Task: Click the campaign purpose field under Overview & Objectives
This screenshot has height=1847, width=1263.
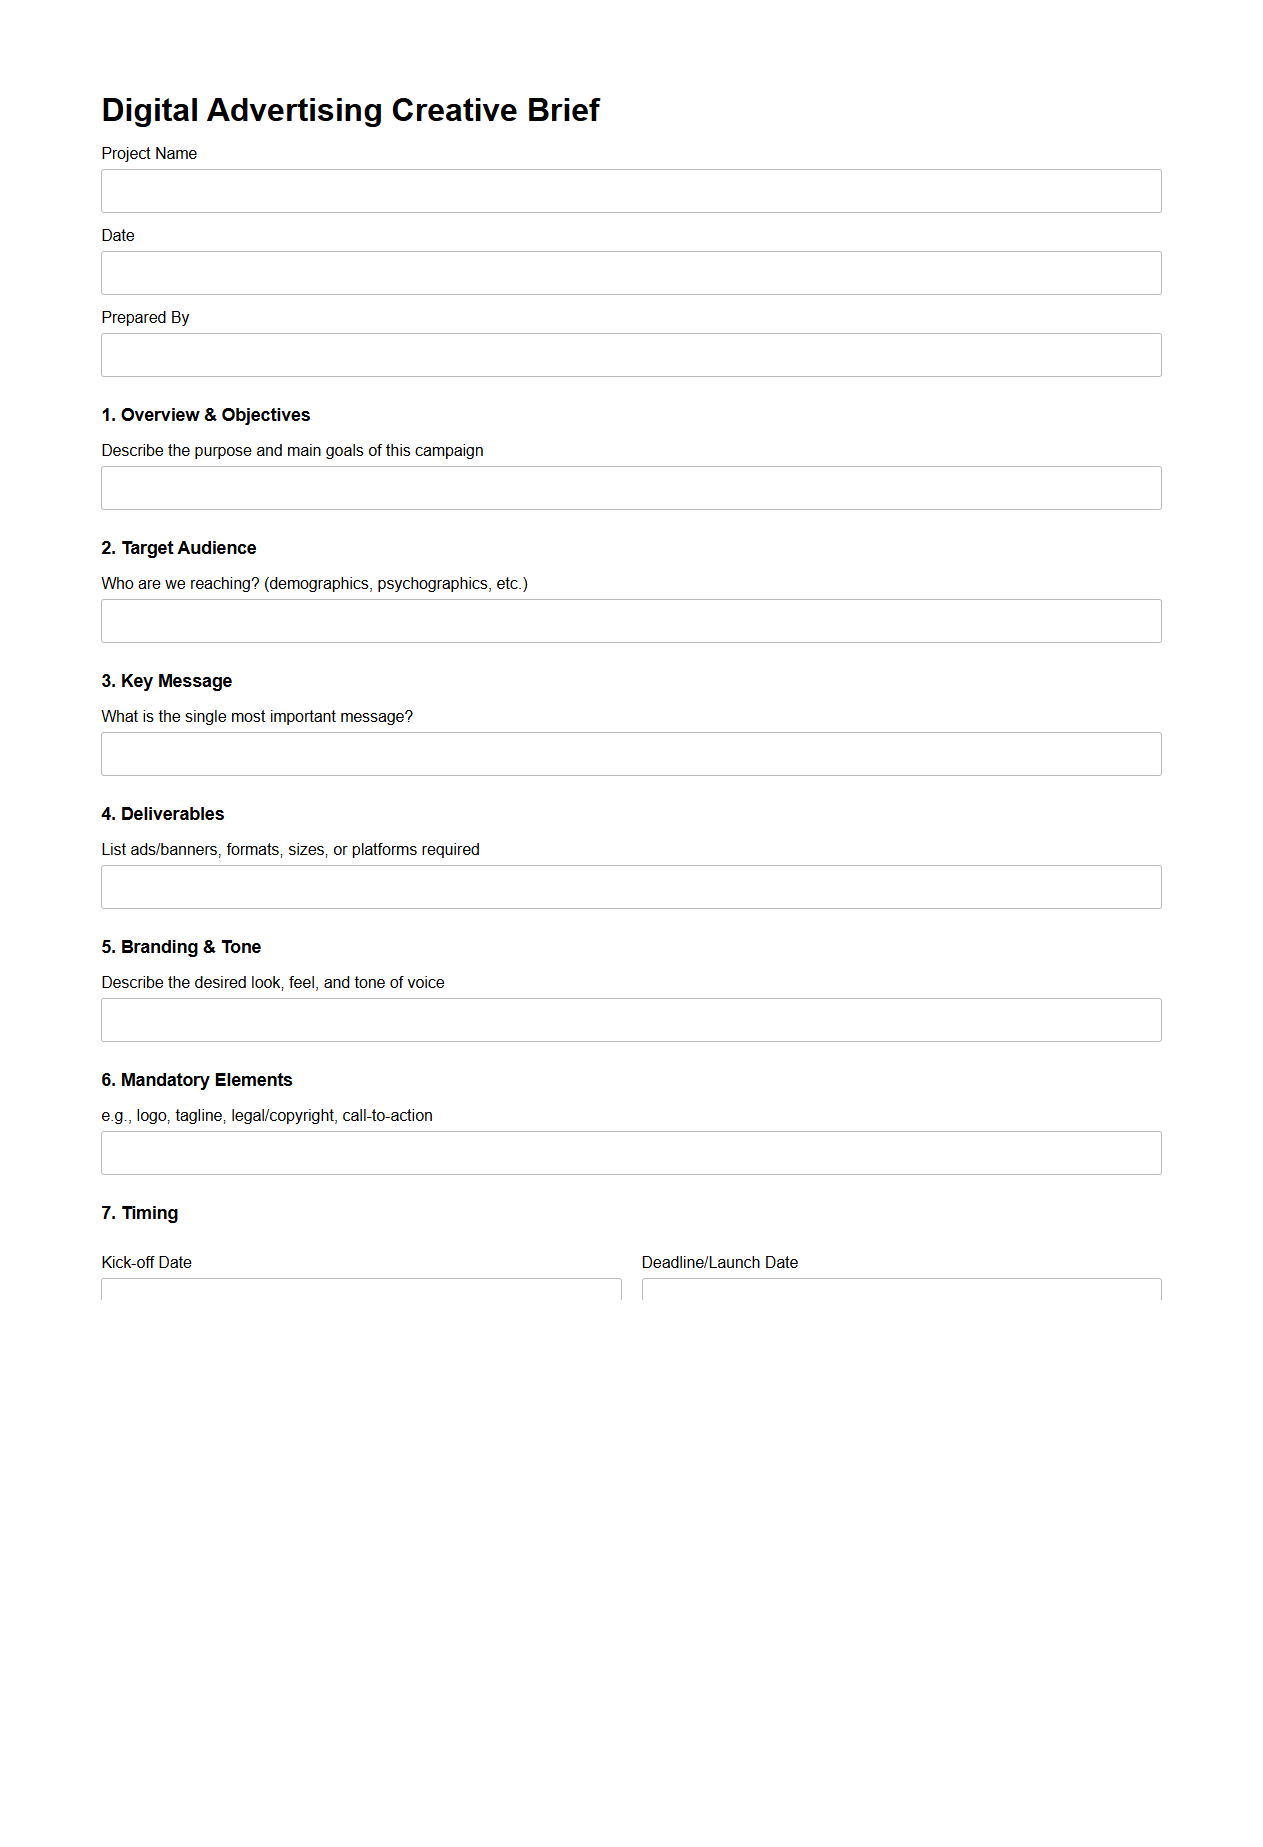Action: tap(630, 488)
